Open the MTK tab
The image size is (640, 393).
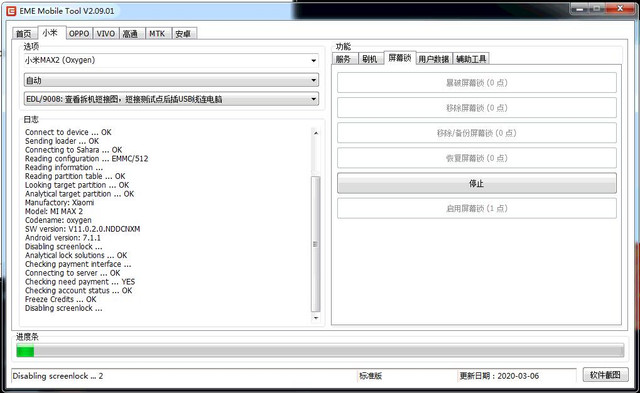pyautogui.click(x=158, y=33)
